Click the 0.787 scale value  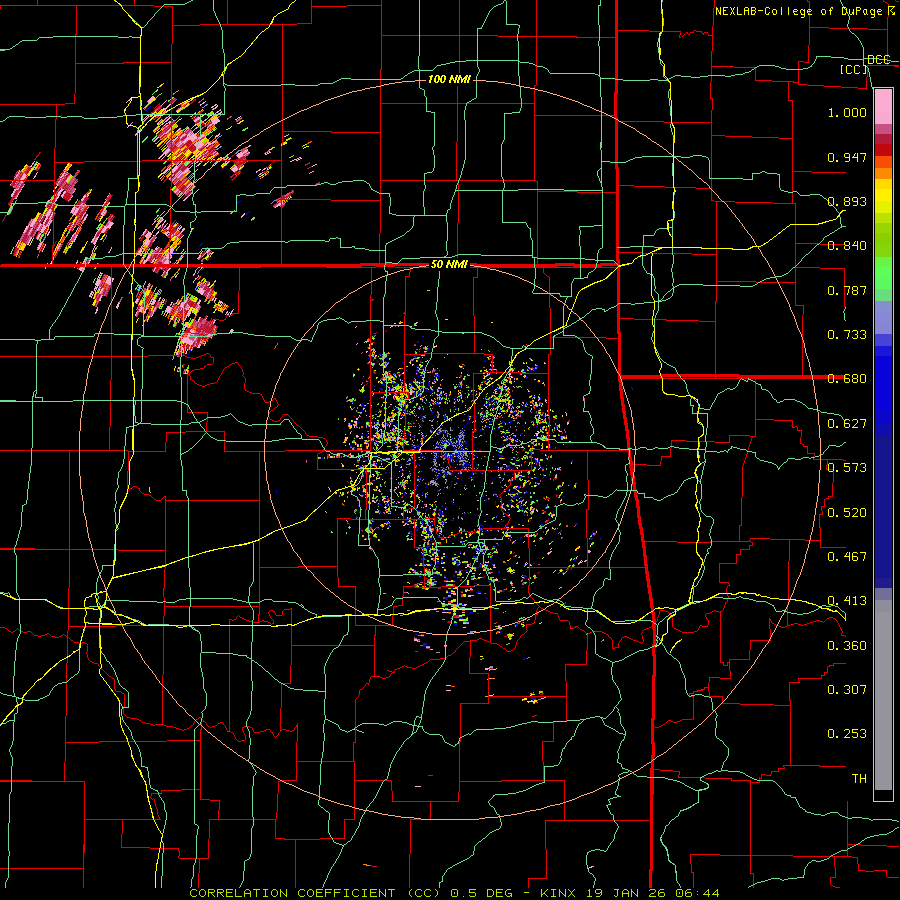pos(847,290)
